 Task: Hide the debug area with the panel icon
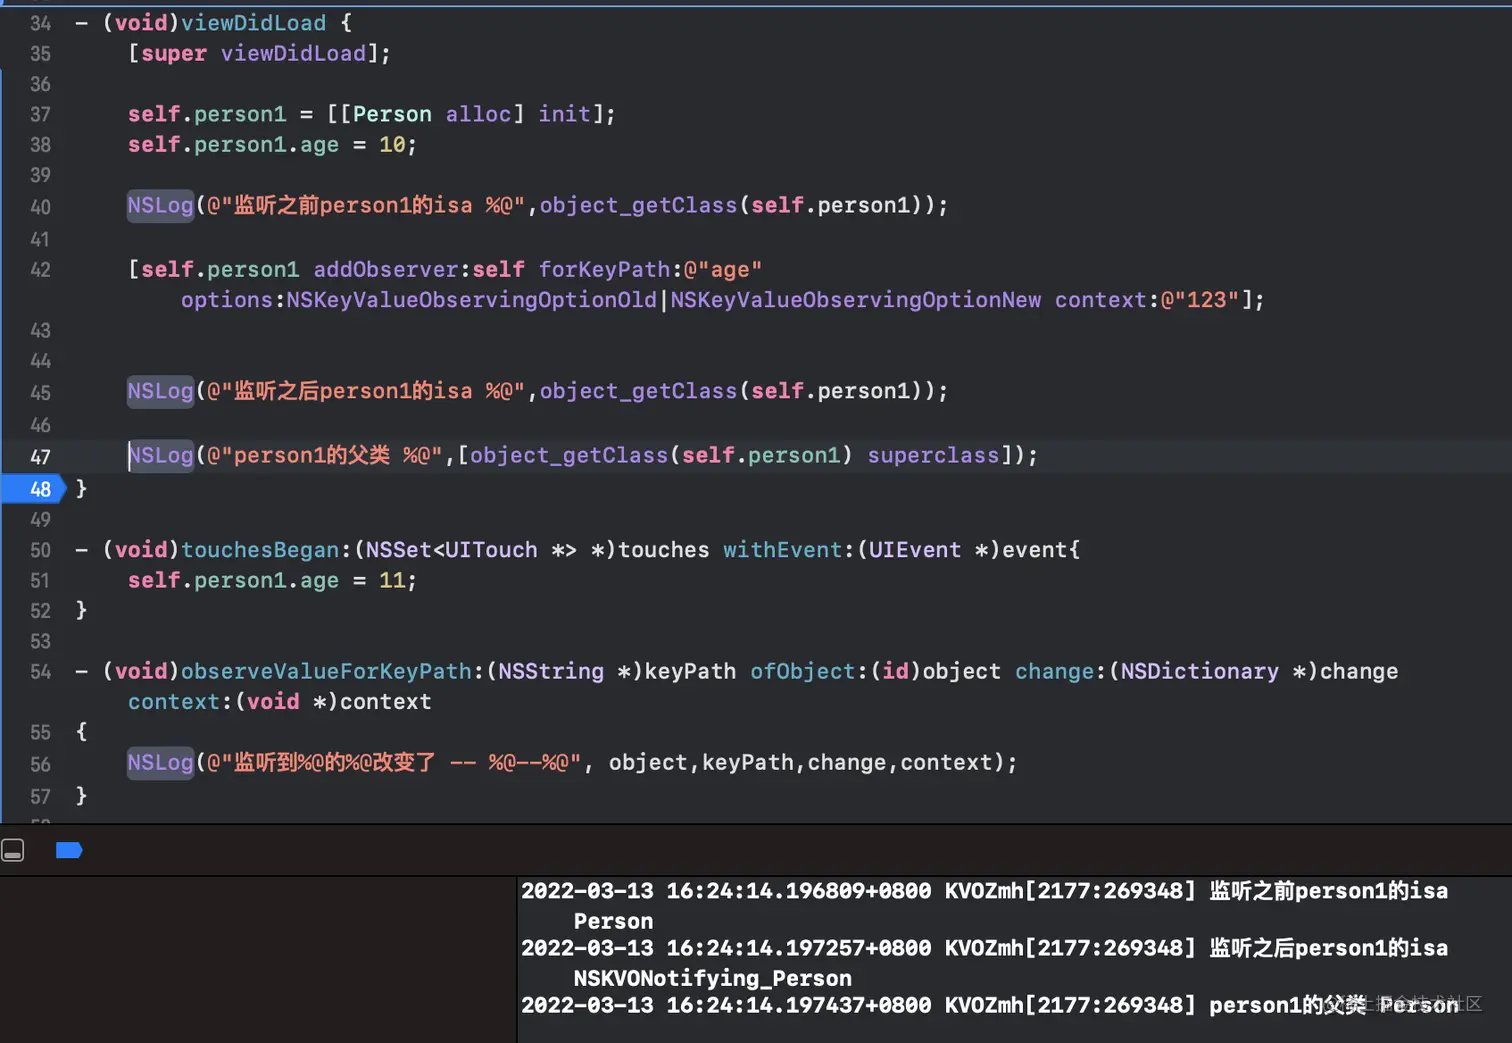pyautogui.click(x=13, y=850)
